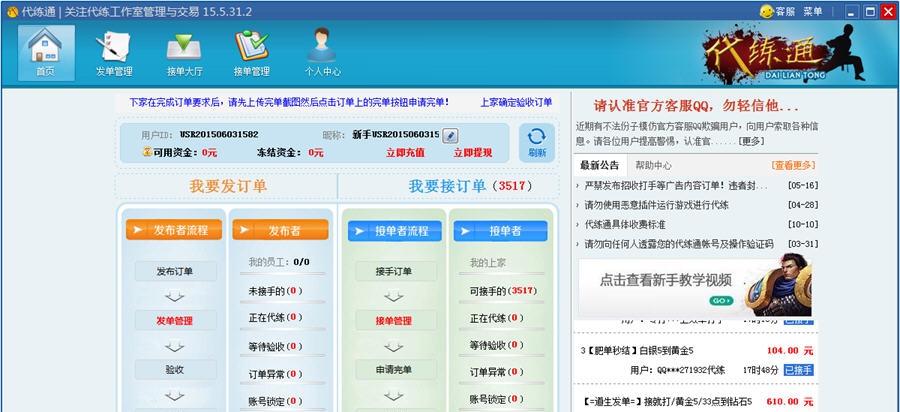Click the red 接单管理 step button
900x412 pixels.
coord(395,321)
